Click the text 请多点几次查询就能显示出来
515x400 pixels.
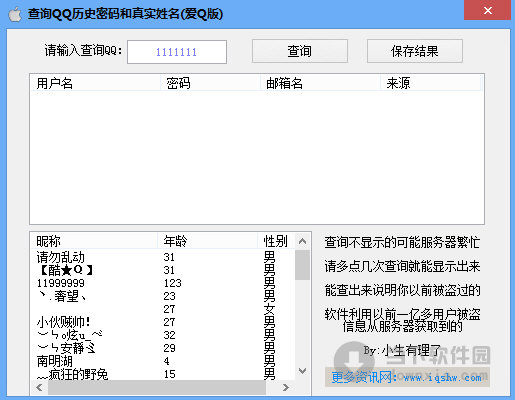[x=402, y=266]
